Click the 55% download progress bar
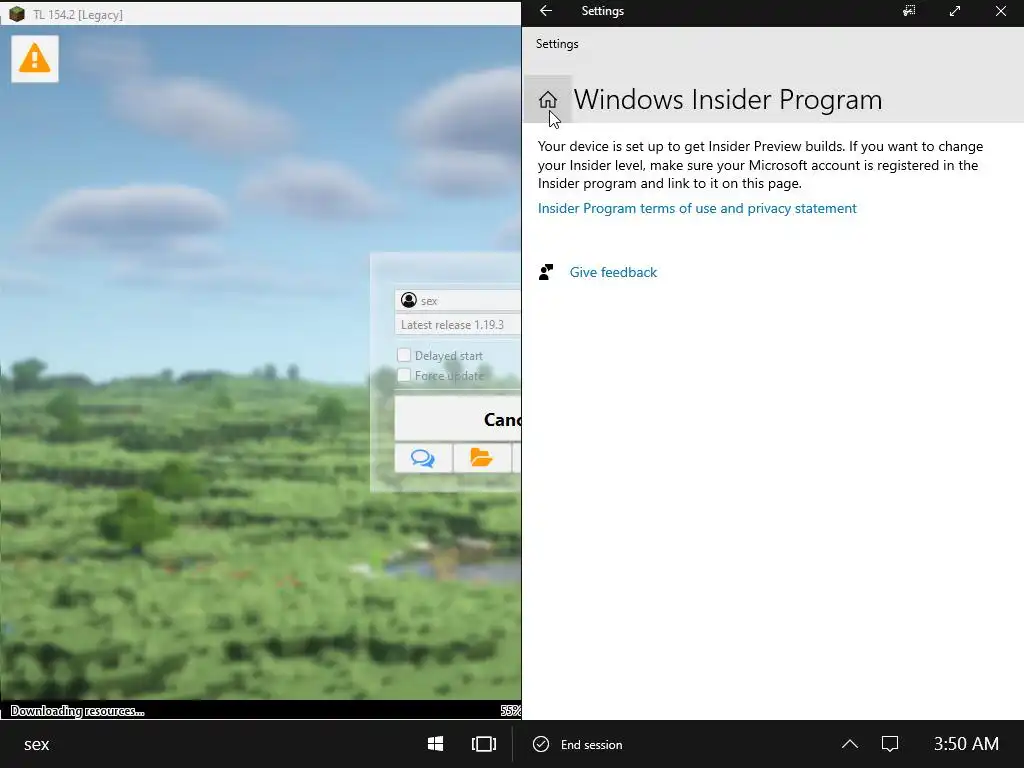Viewport: 1024px width, 768px height. click(261, 711)
